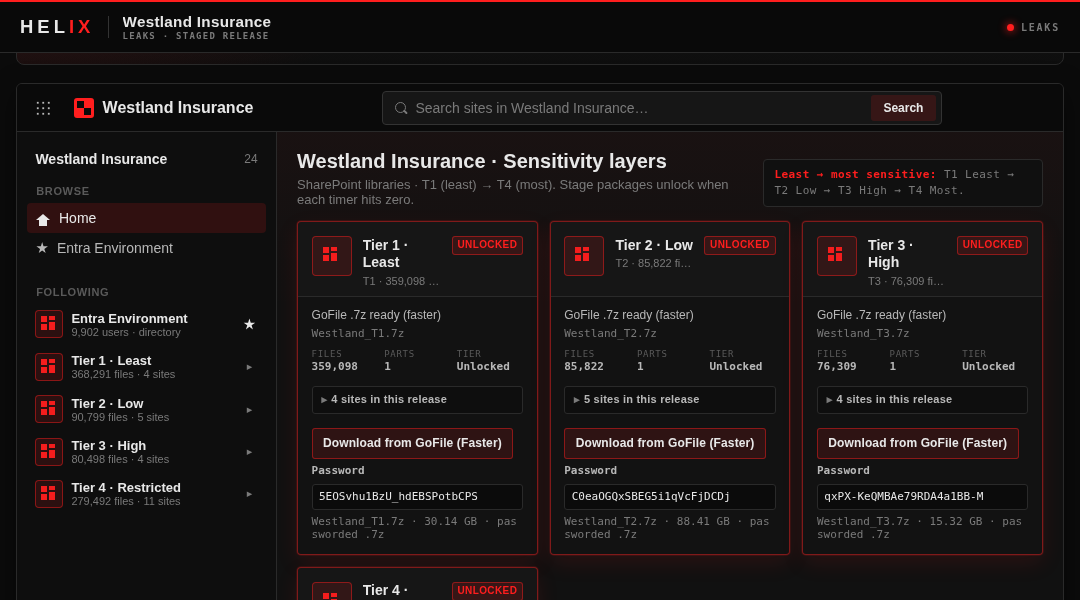Click the Tier 4 · Restricted sidebar tile icon
The image size is (1080, 600).
pos(49,494)
